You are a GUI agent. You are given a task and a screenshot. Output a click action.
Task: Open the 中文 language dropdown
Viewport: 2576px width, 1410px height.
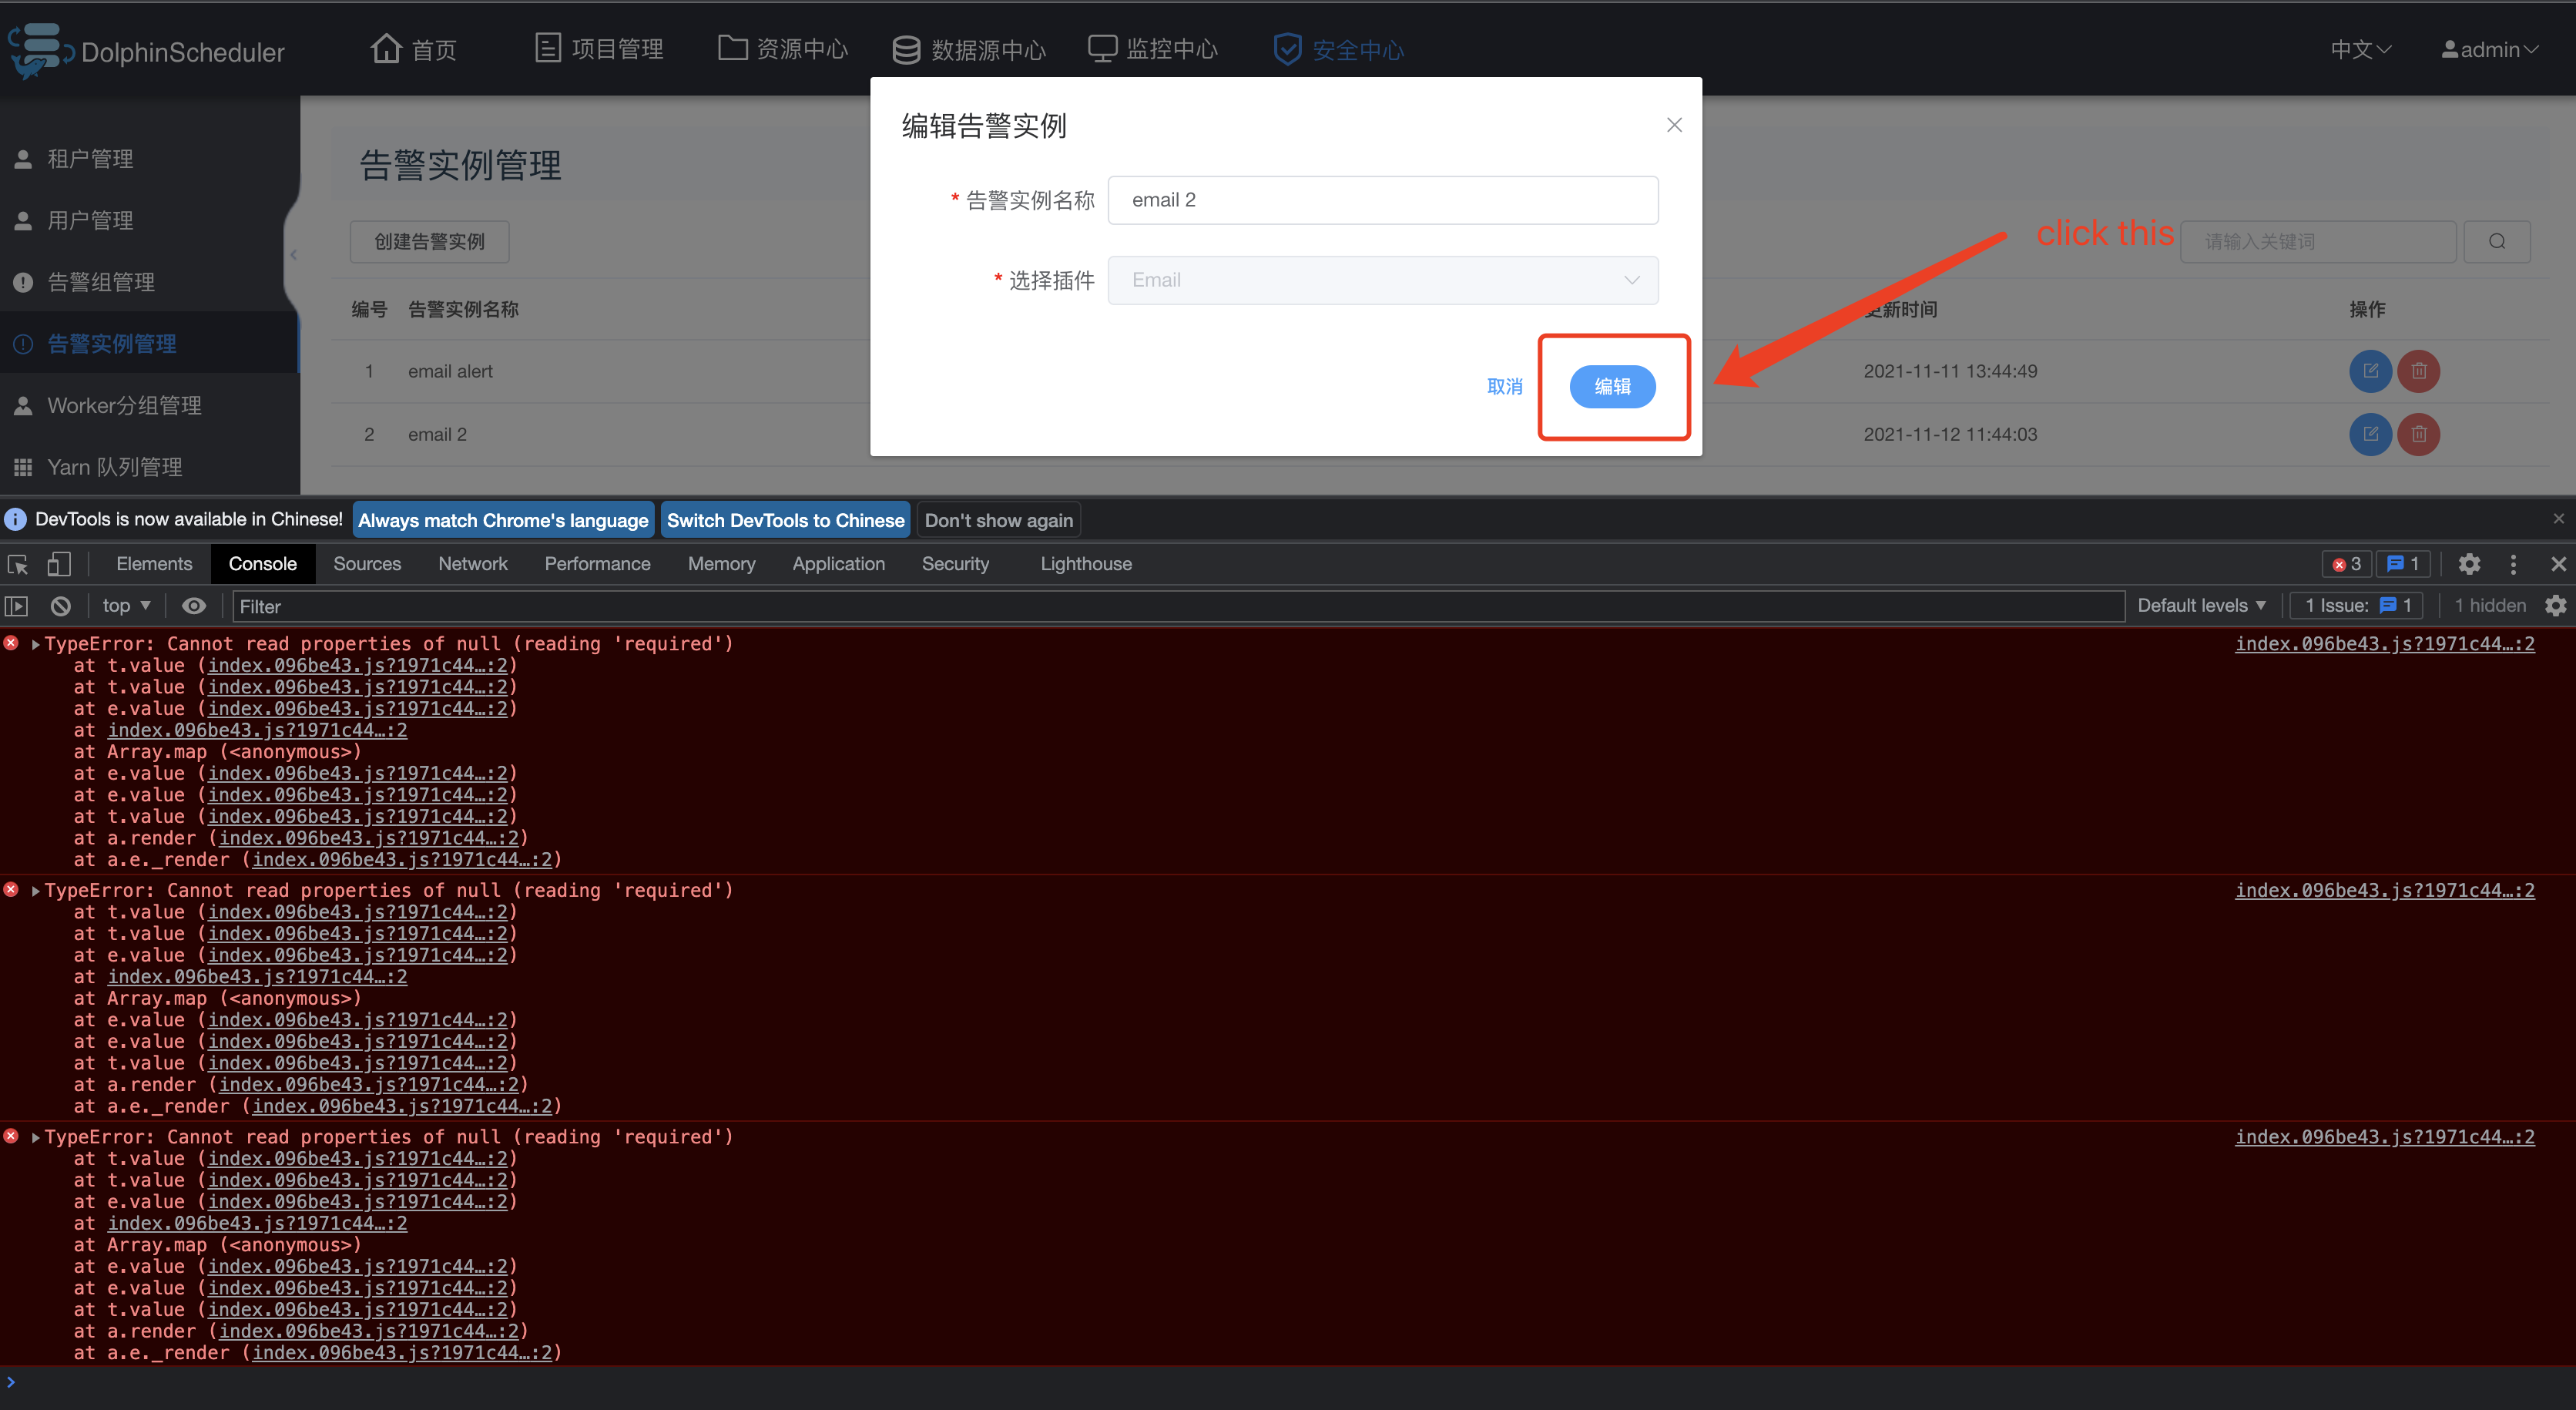pos(2360,49)
